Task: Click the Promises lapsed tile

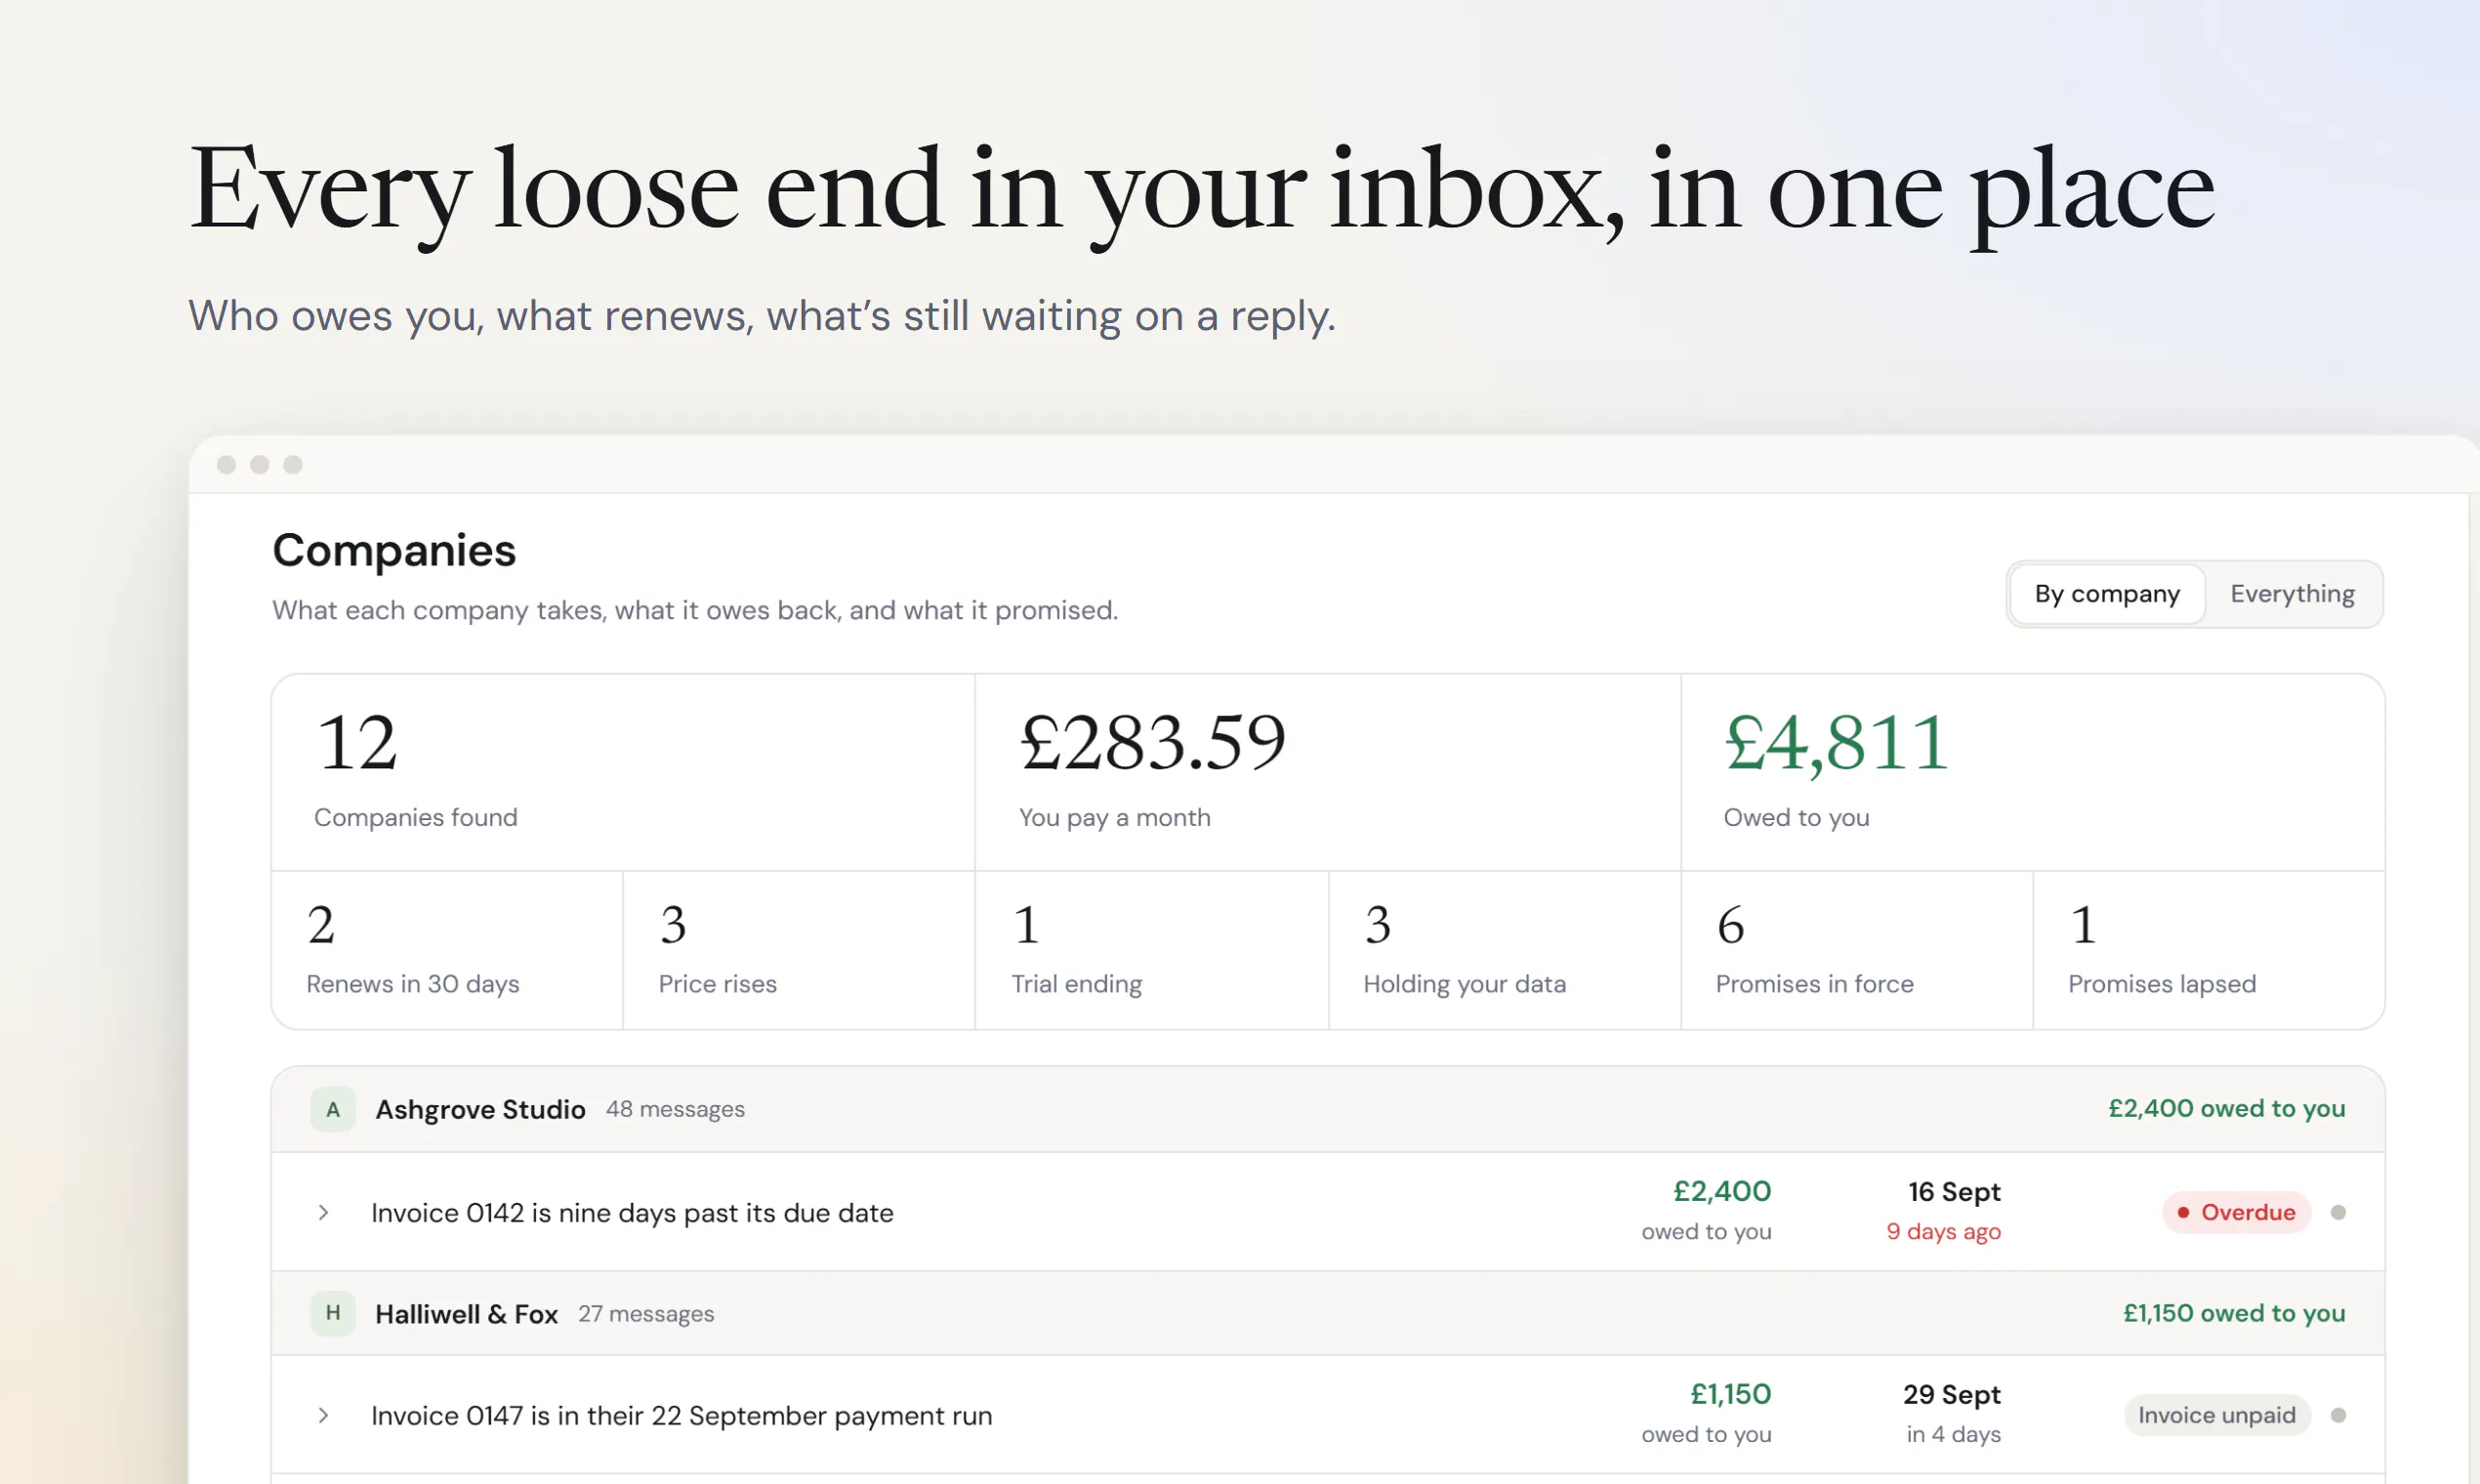Action: pos(2209,950)
